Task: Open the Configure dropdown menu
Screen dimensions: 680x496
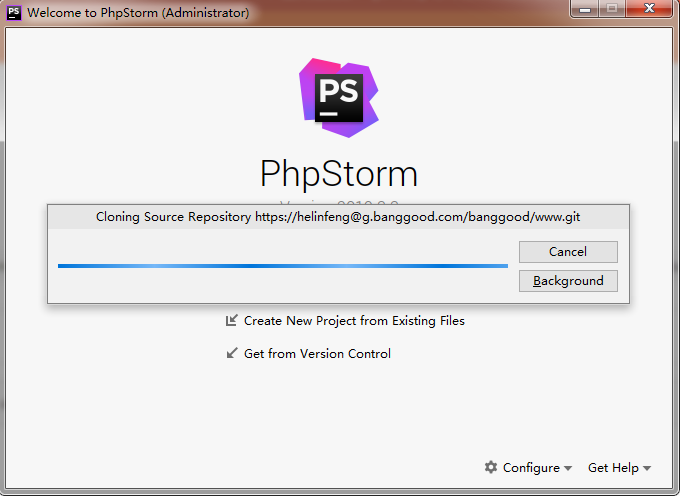Action: coord(528,467)
